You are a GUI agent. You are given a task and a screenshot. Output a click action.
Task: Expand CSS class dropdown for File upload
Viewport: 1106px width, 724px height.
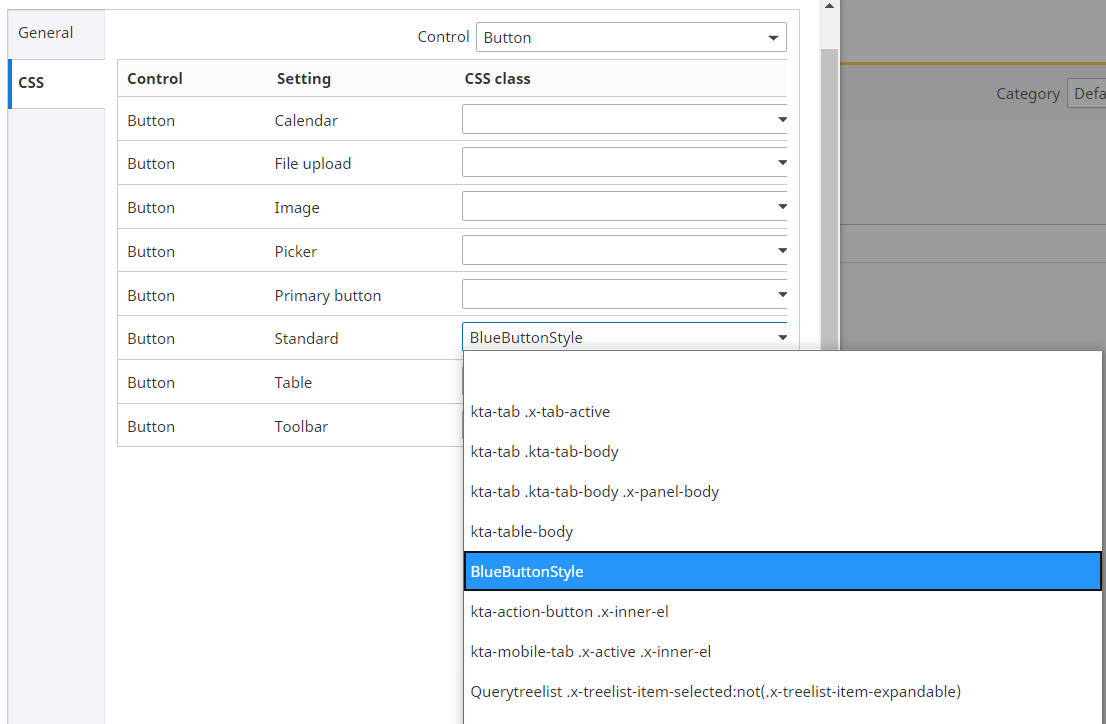coord(781,164)
